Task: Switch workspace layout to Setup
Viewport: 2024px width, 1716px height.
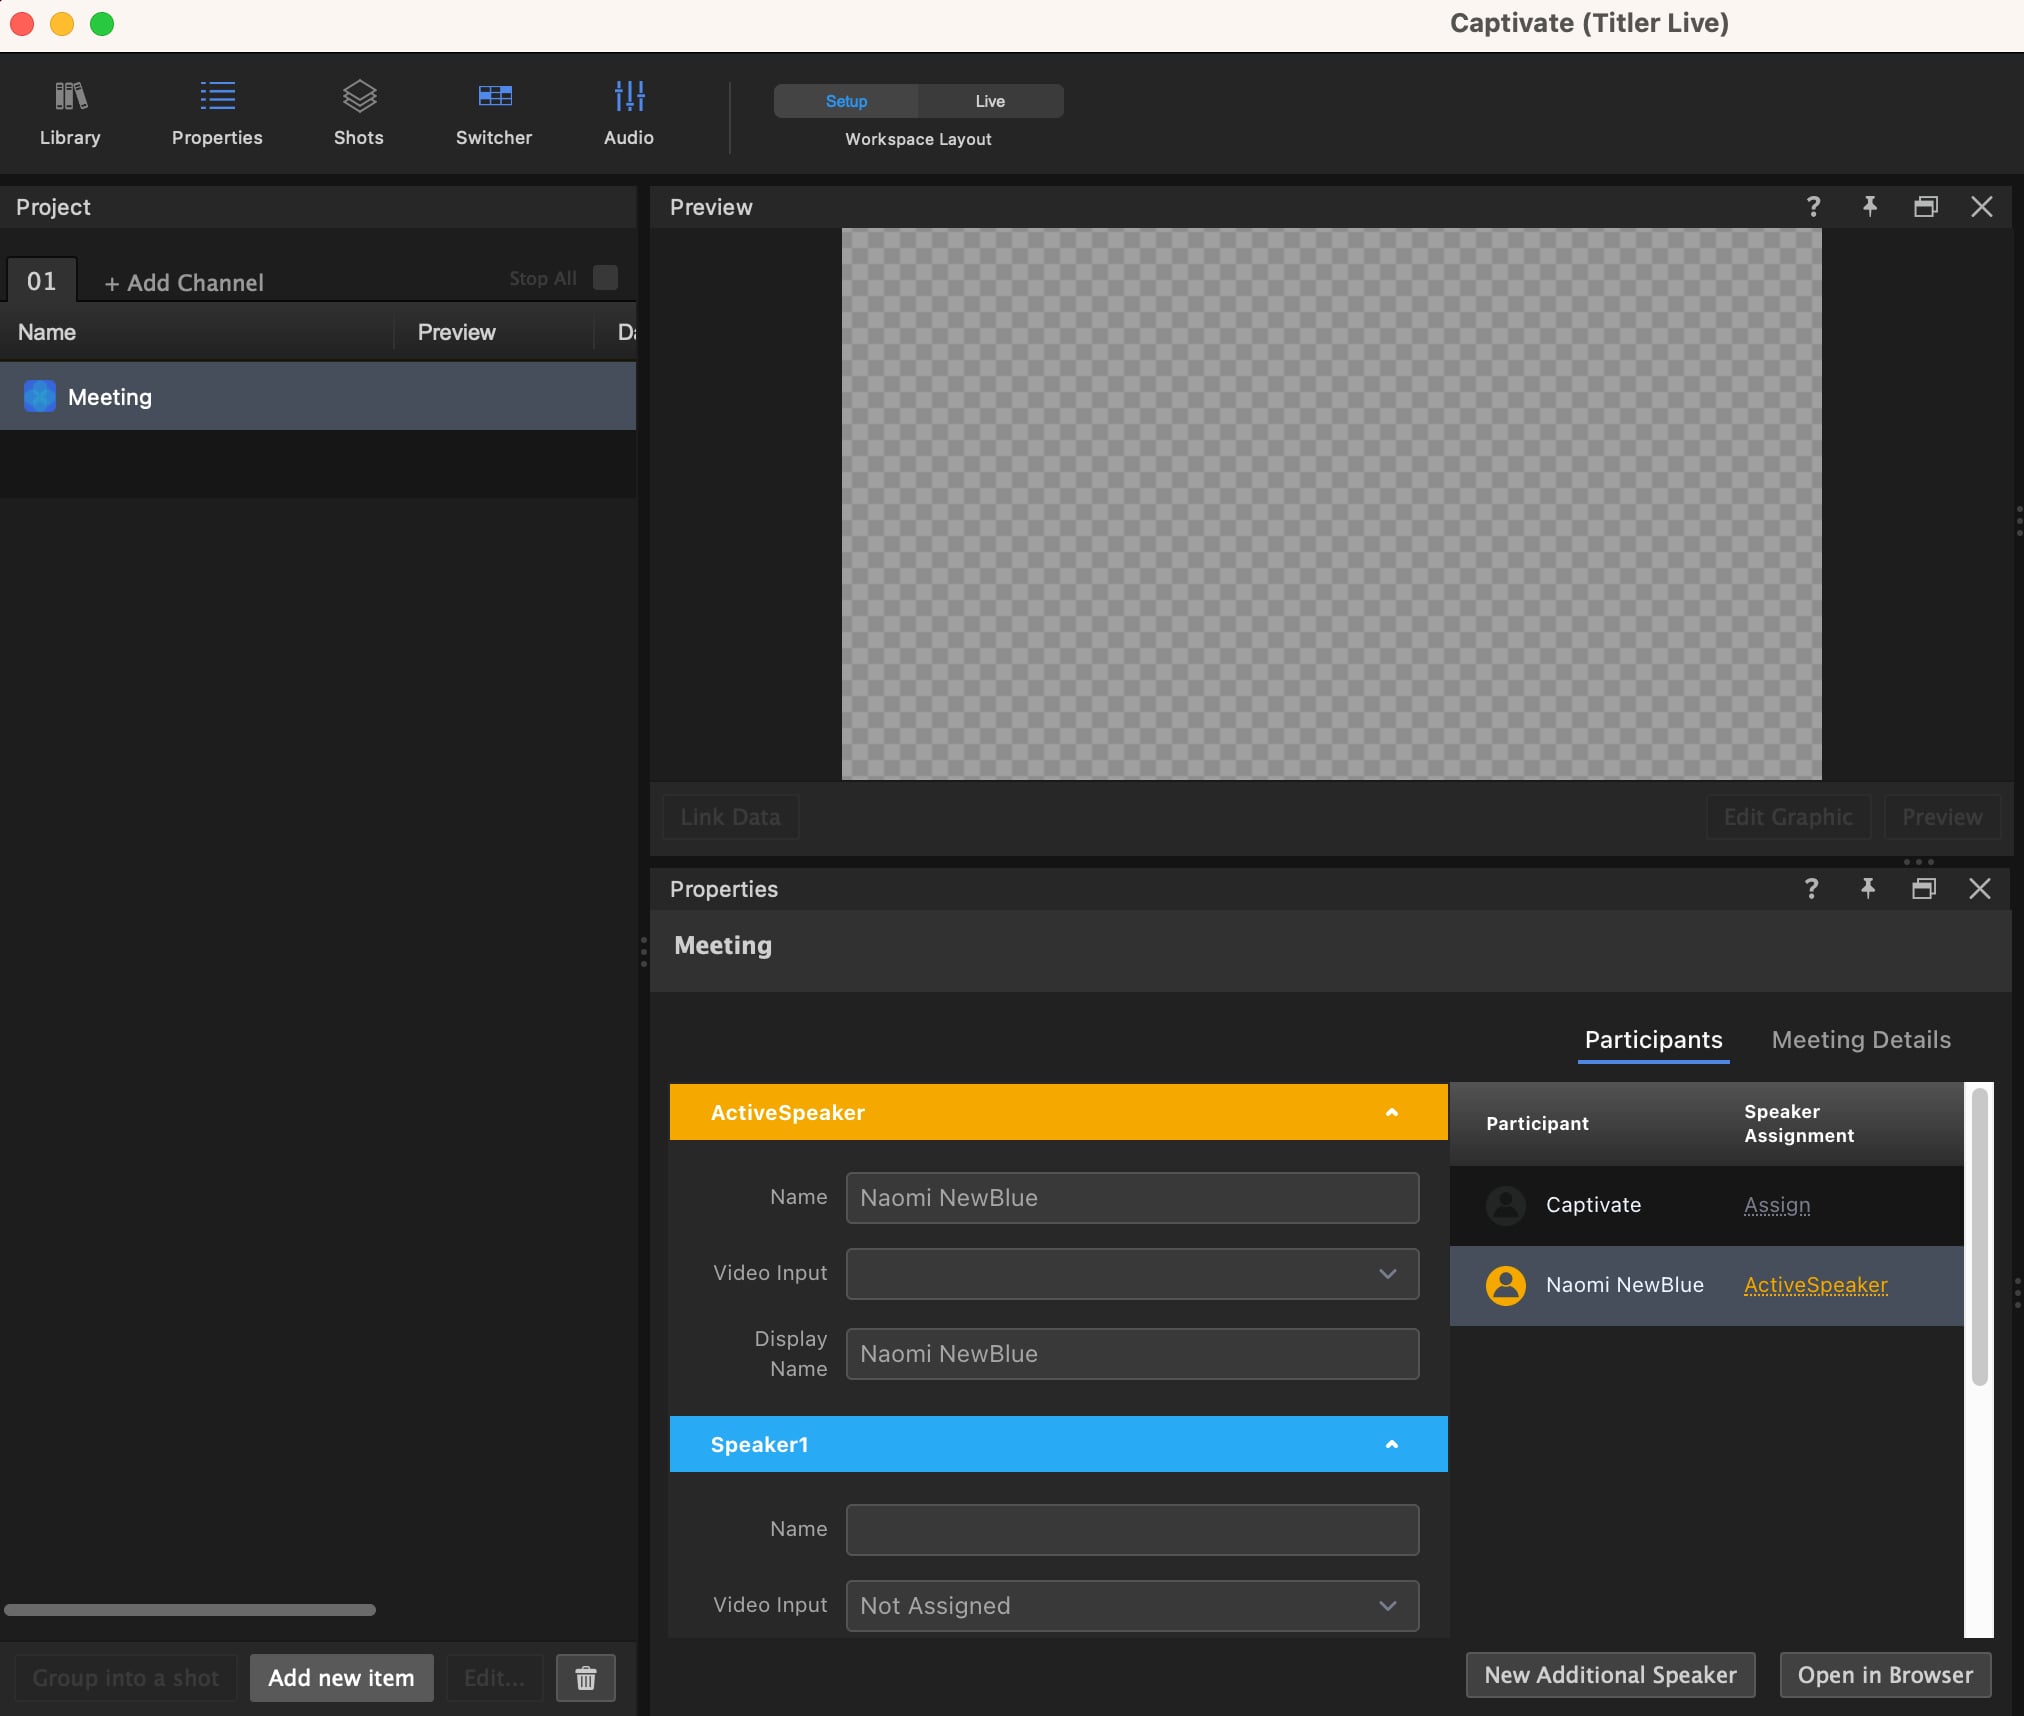Action: coord(846,101)
